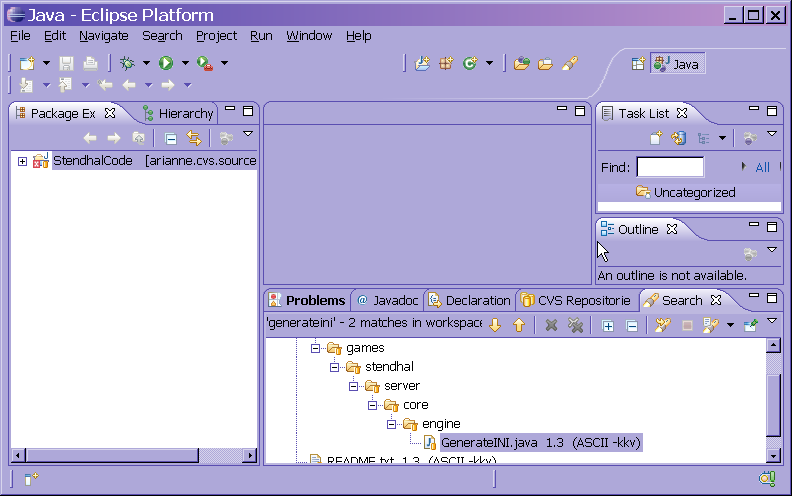Click the All link in Task List
792x496 pixels.
[762, 167]
